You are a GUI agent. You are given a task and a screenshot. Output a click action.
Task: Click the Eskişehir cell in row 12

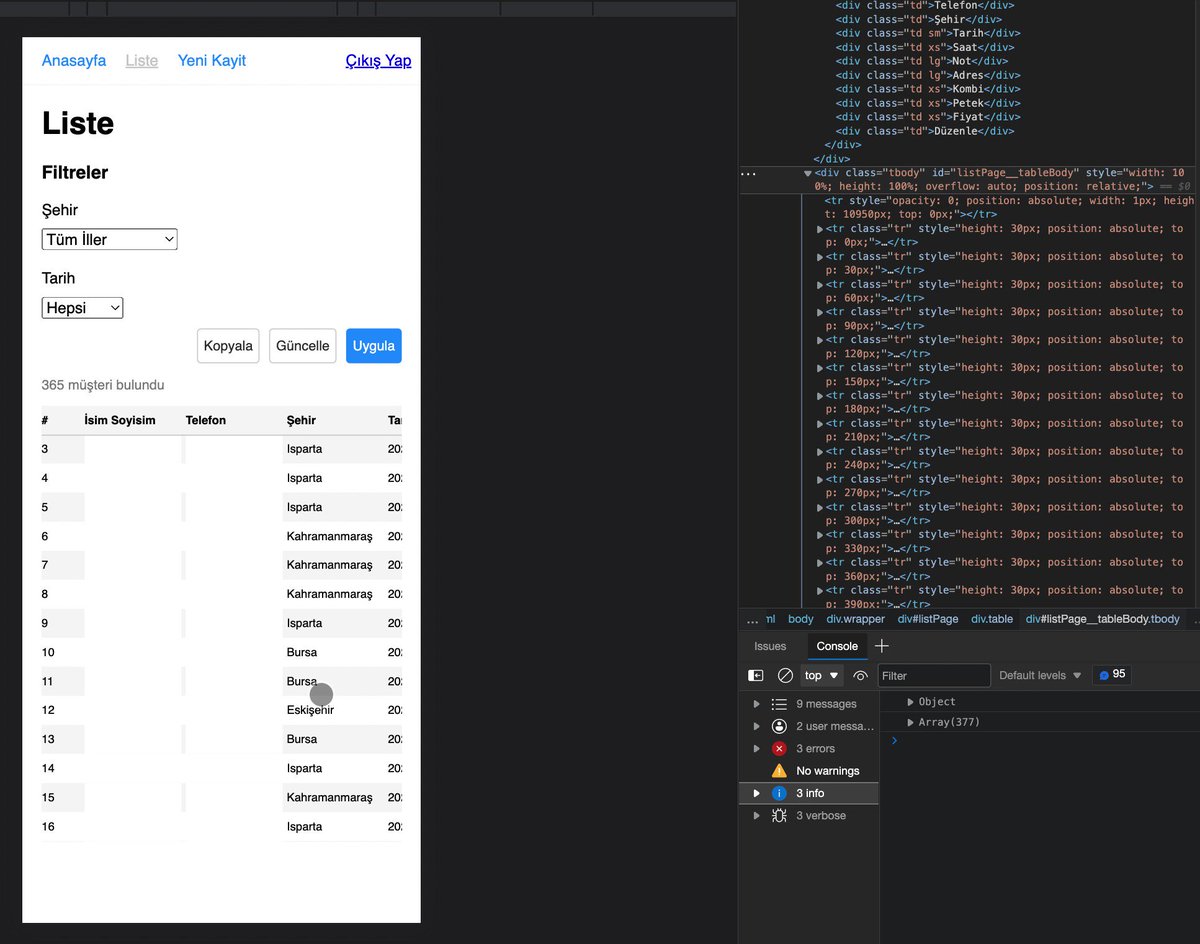pos(310,710)
